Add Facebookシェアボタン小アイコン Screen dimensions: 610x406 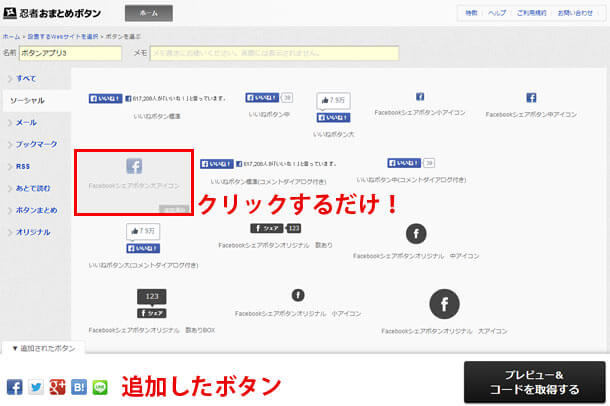pyautogui.click(x=420, y=104)
